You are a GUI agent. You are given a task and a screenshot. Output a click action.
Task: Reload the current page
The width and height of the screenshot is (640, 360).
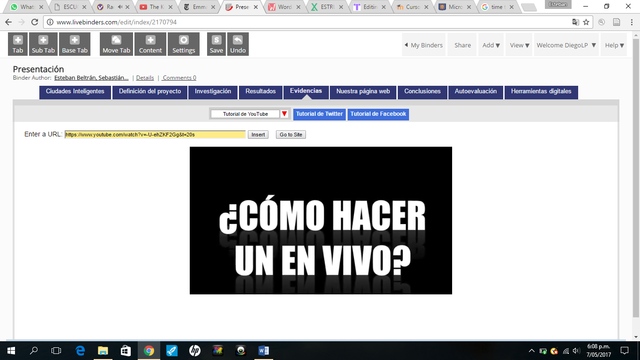click(x=35, y=22)
